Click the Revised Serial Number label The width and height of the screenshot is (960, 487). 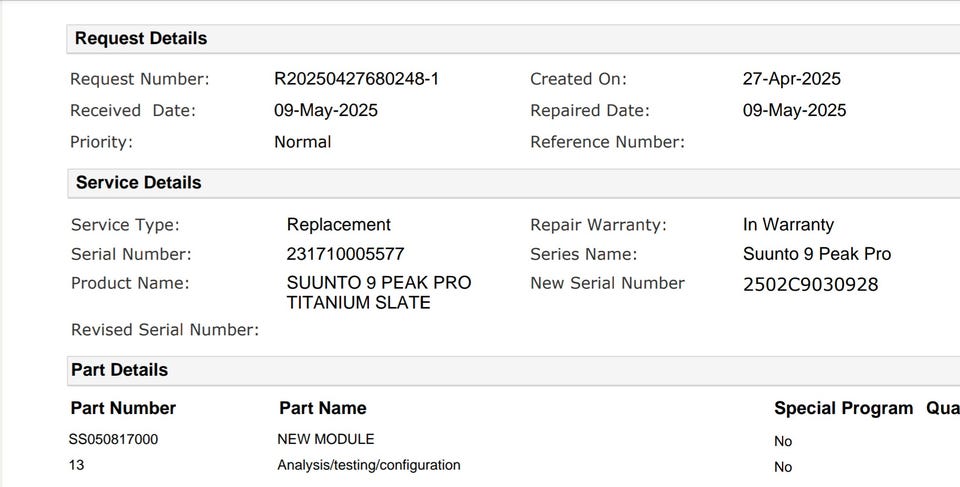(x=165, y=330)
